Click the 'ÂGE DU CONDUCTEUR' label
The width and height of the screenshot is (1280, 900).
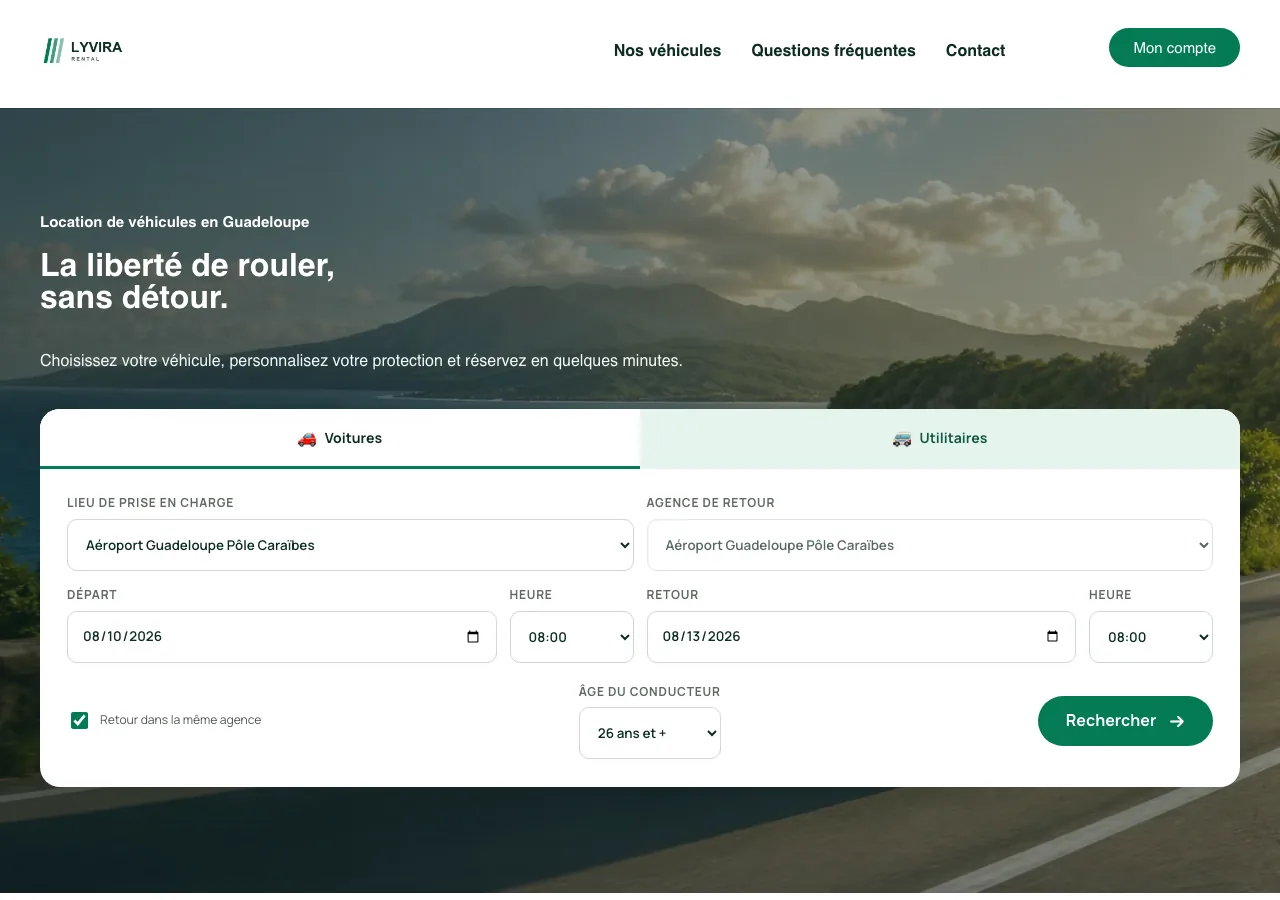point(650,692)
